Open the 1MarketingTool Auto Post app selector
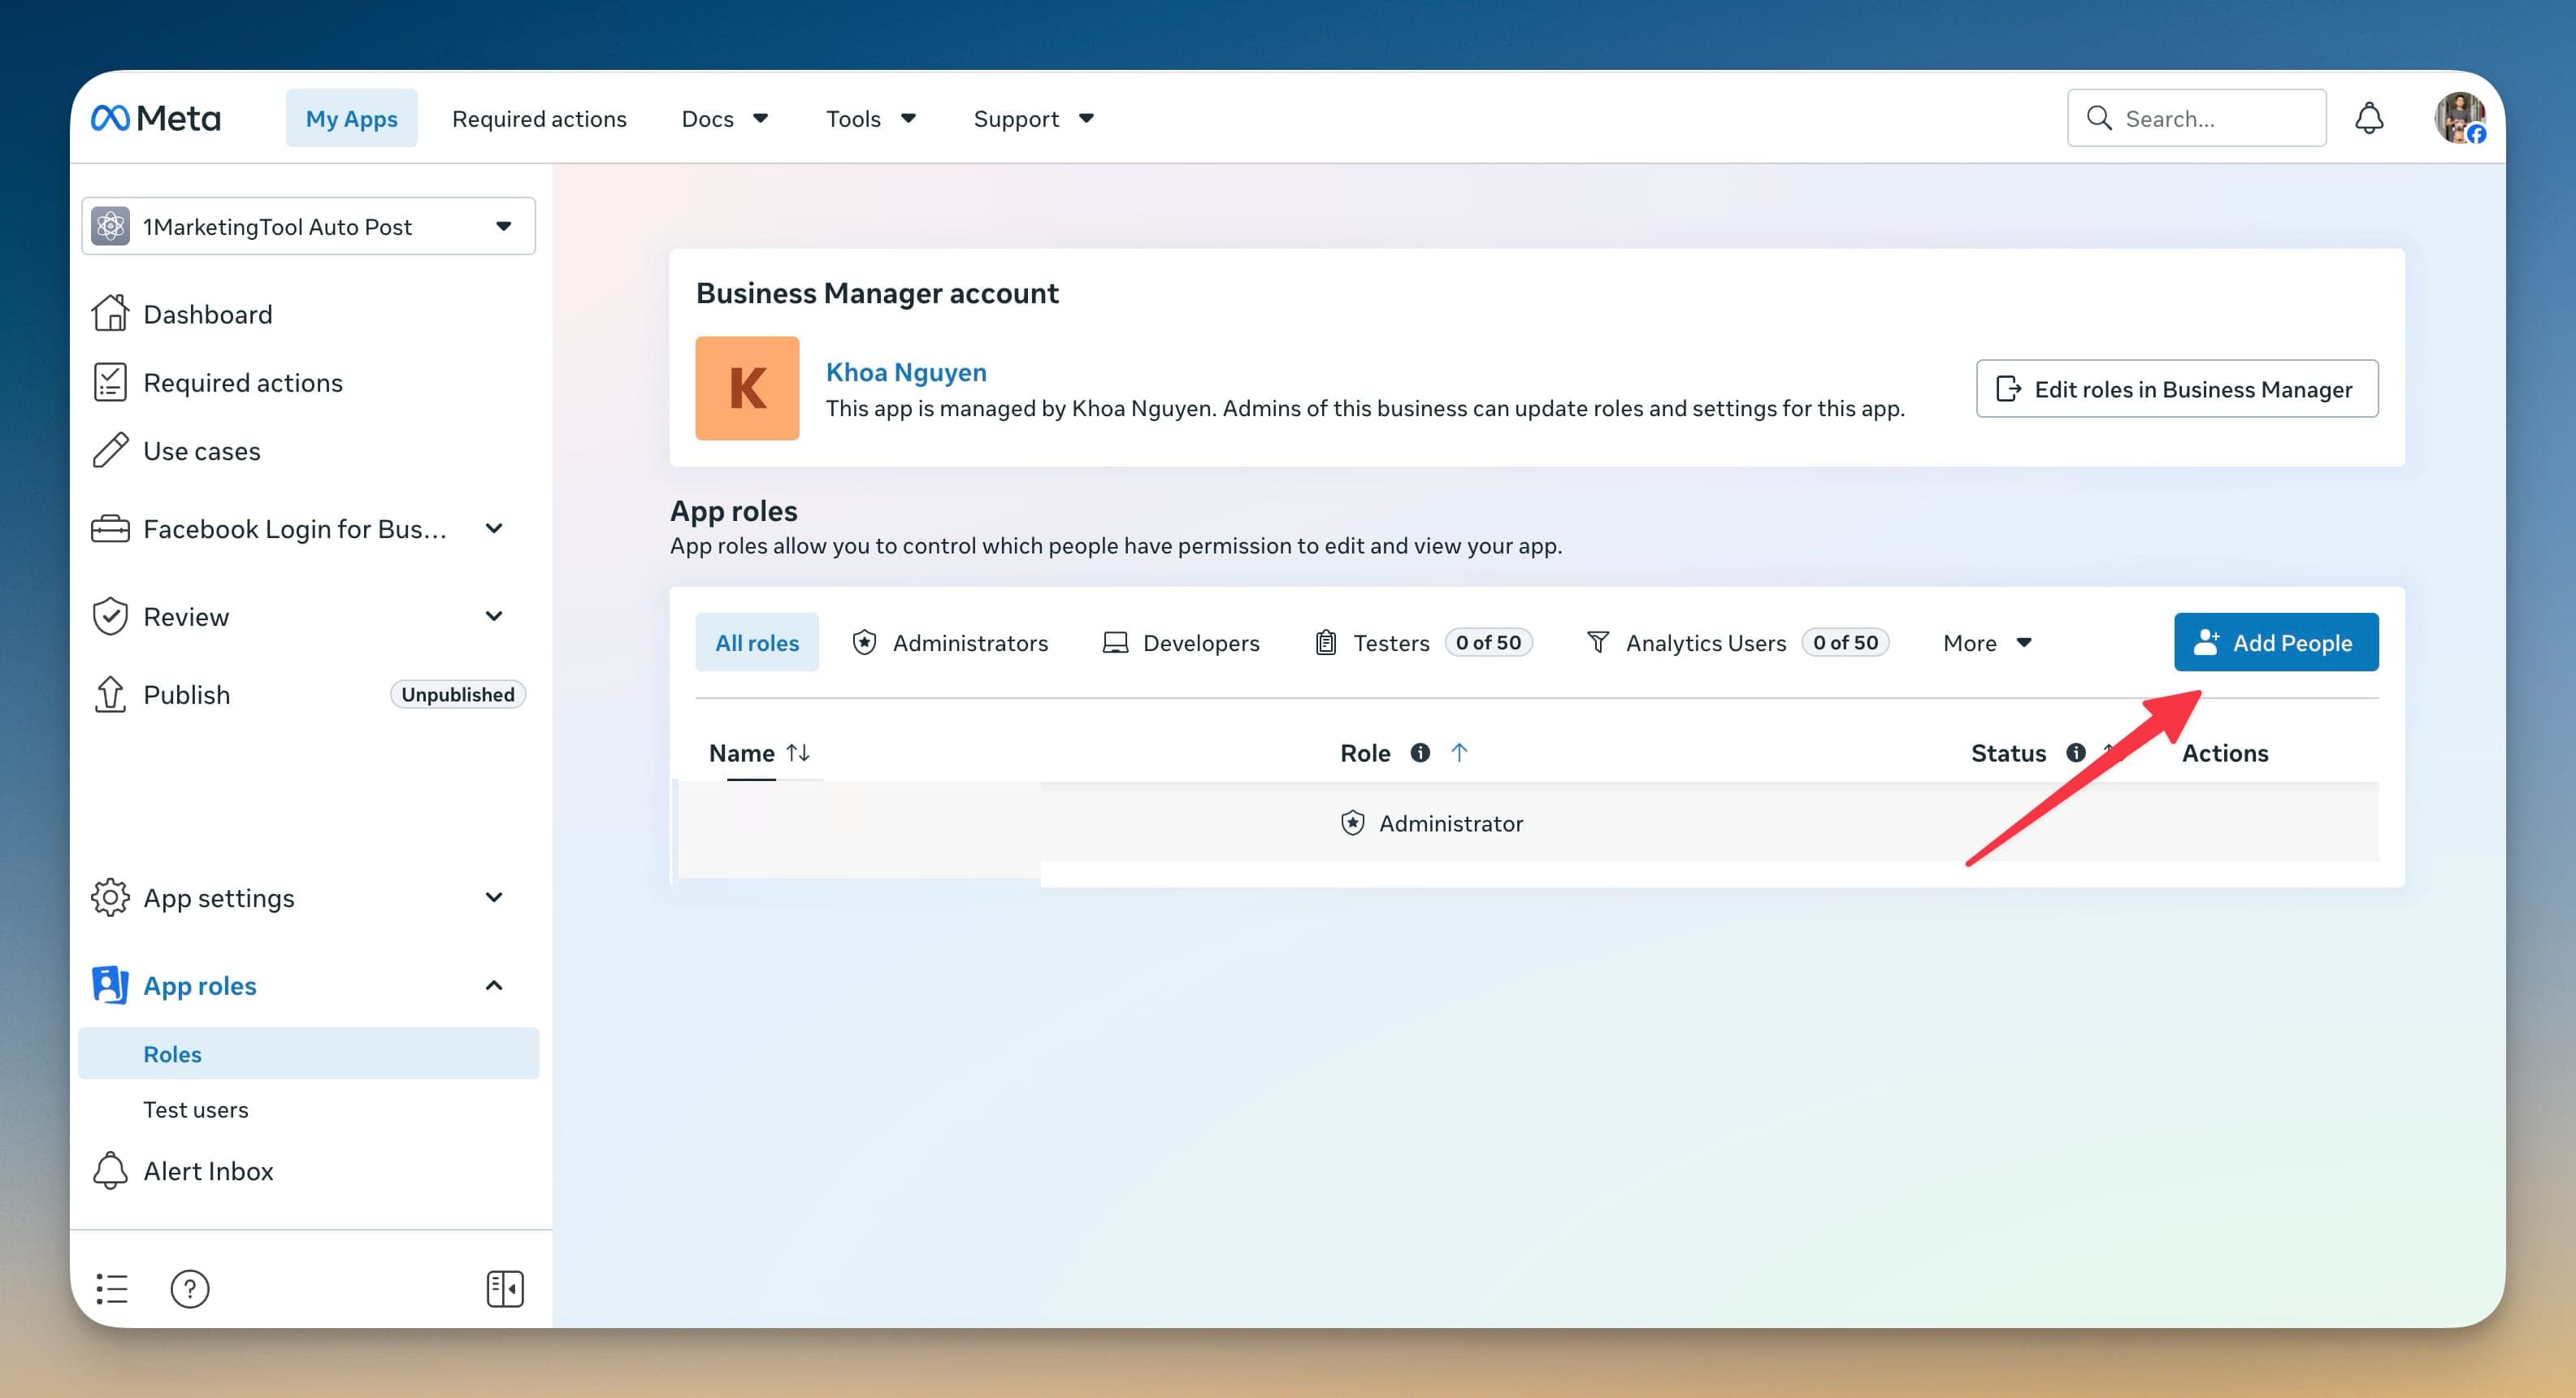Image resolution: width=2576 pixels, height=1398 pixels. [308, 226]
